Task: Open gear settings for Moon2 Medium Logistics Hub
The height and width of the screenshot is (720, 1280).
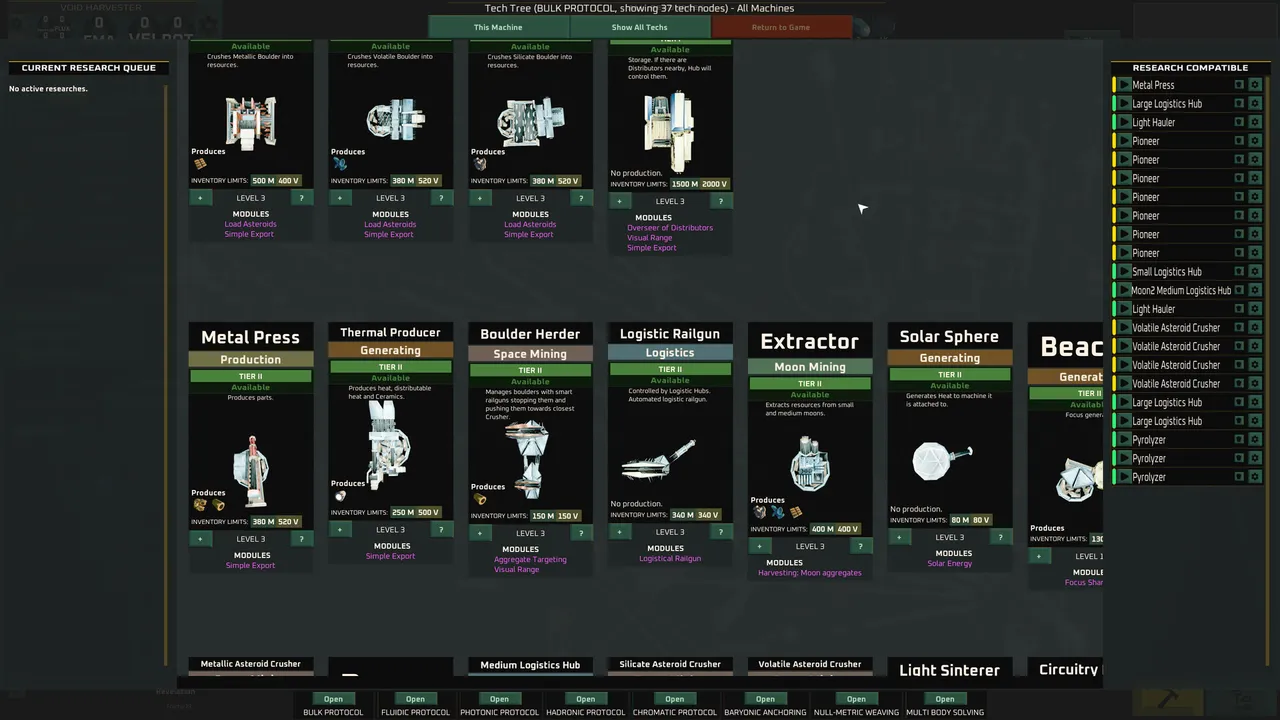Action: [1255, 290]
